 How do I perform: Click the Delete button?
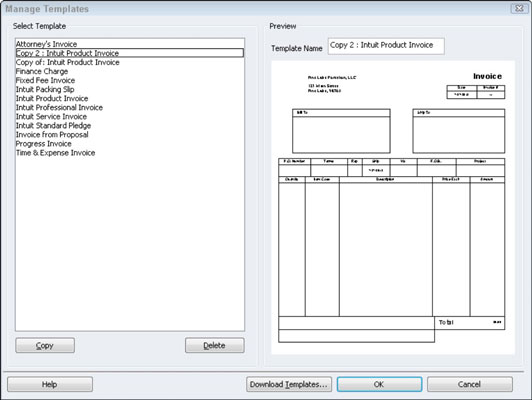(x=214, y=345)
